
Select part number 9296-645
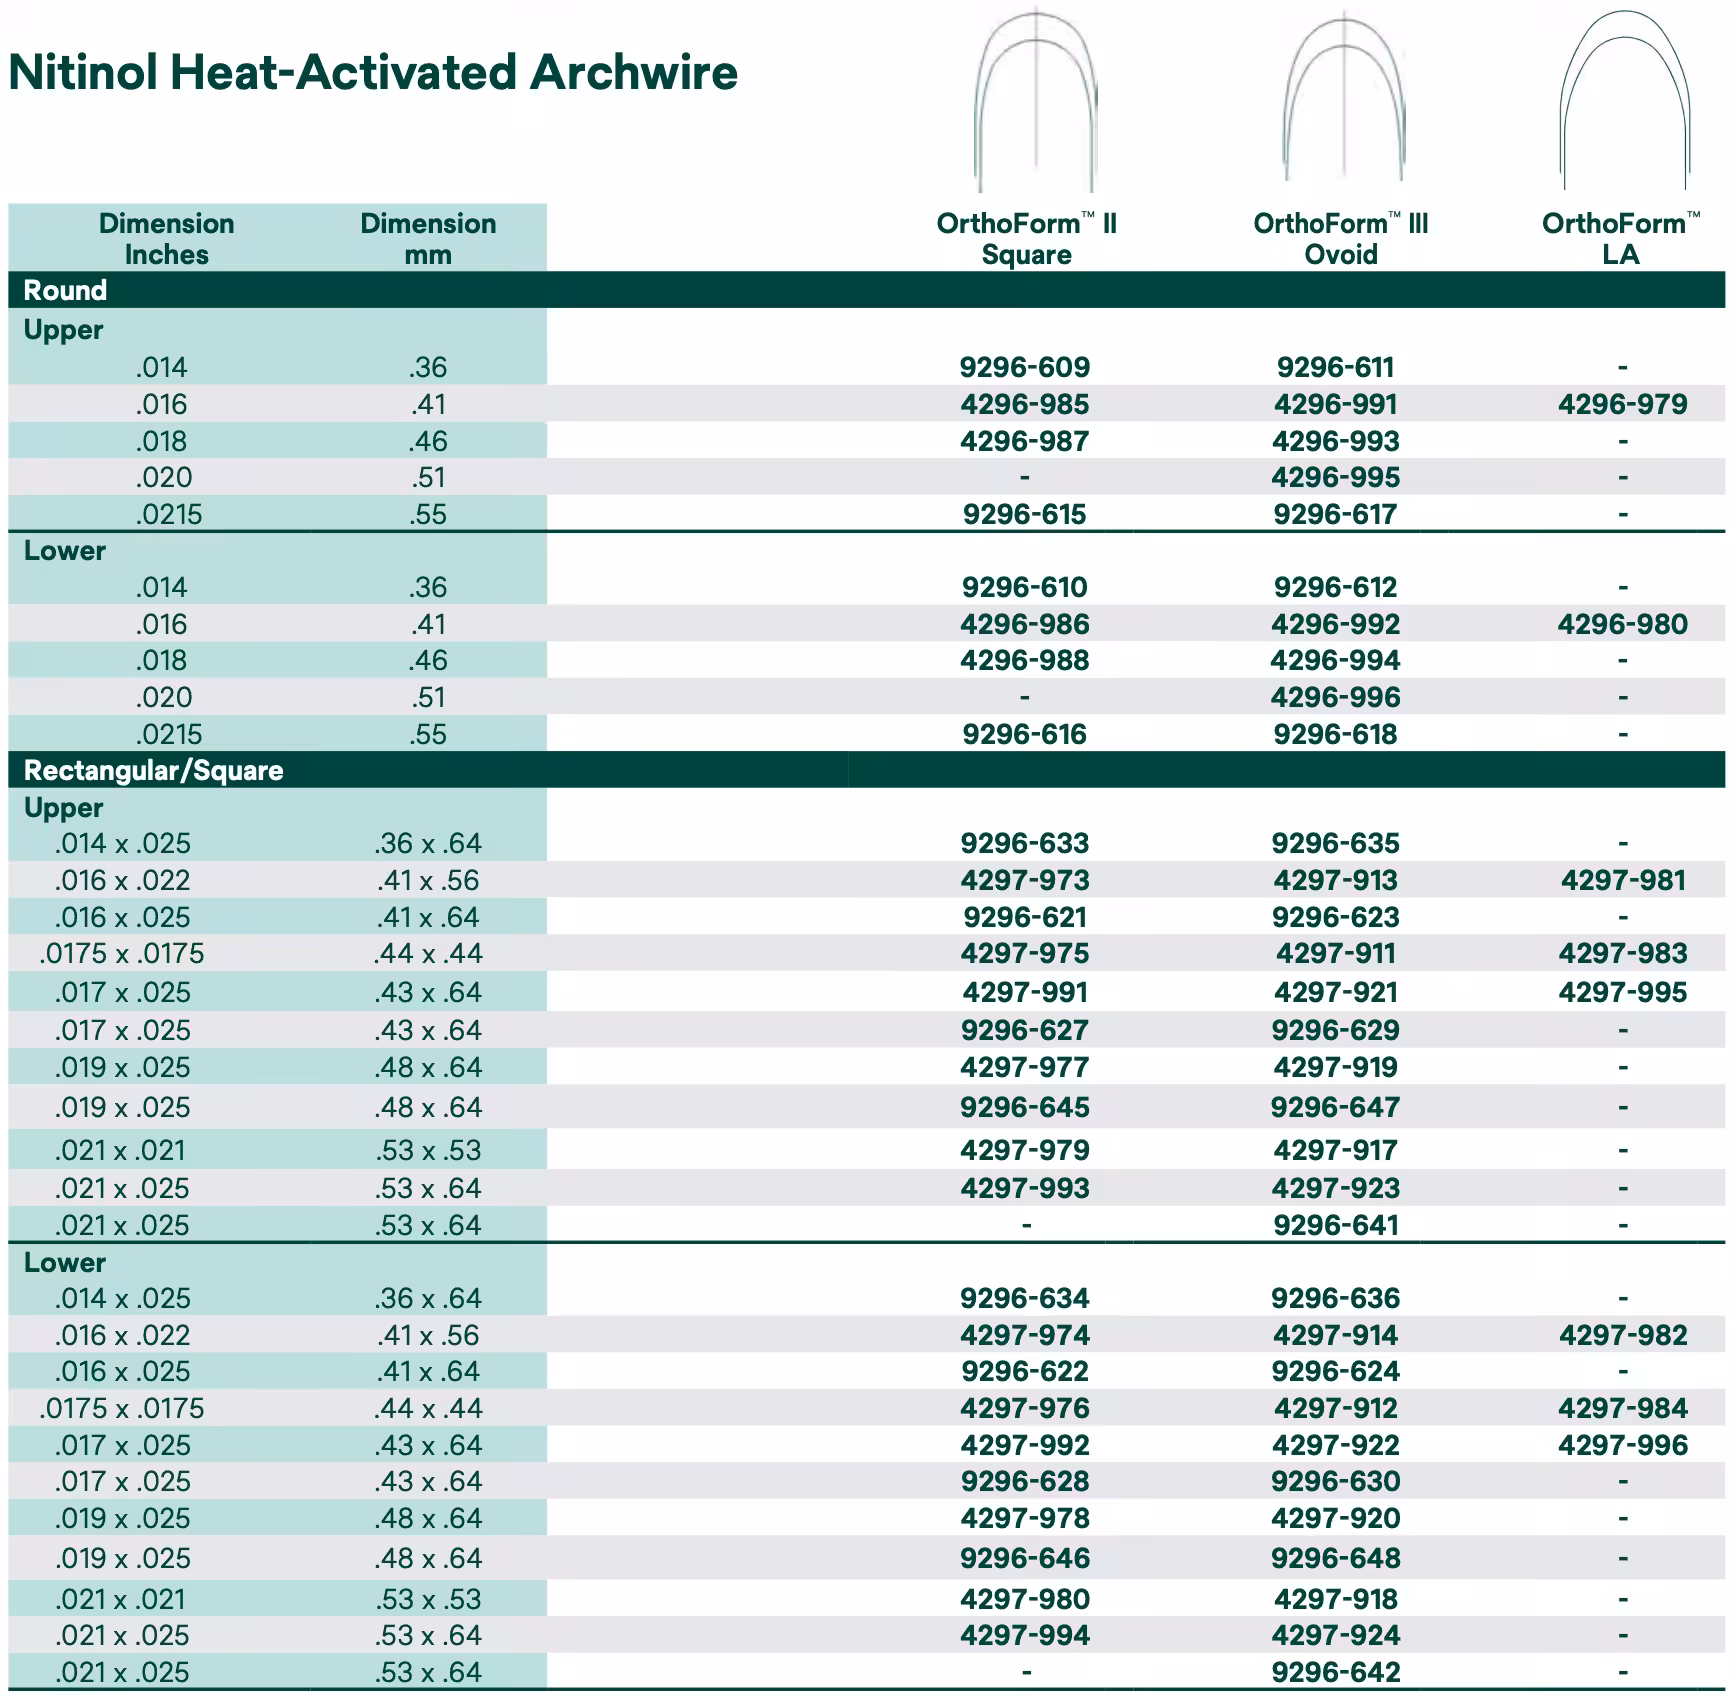point(1025,1107)
